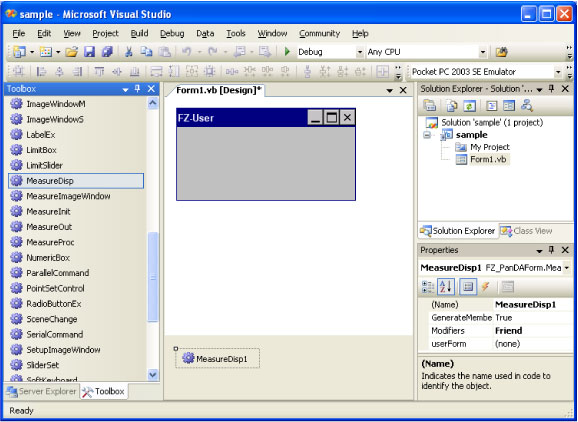The width and height of the screenshot is (578, 422).
Task: Click the Cut scissors icon
Action: tap(129, 52)
